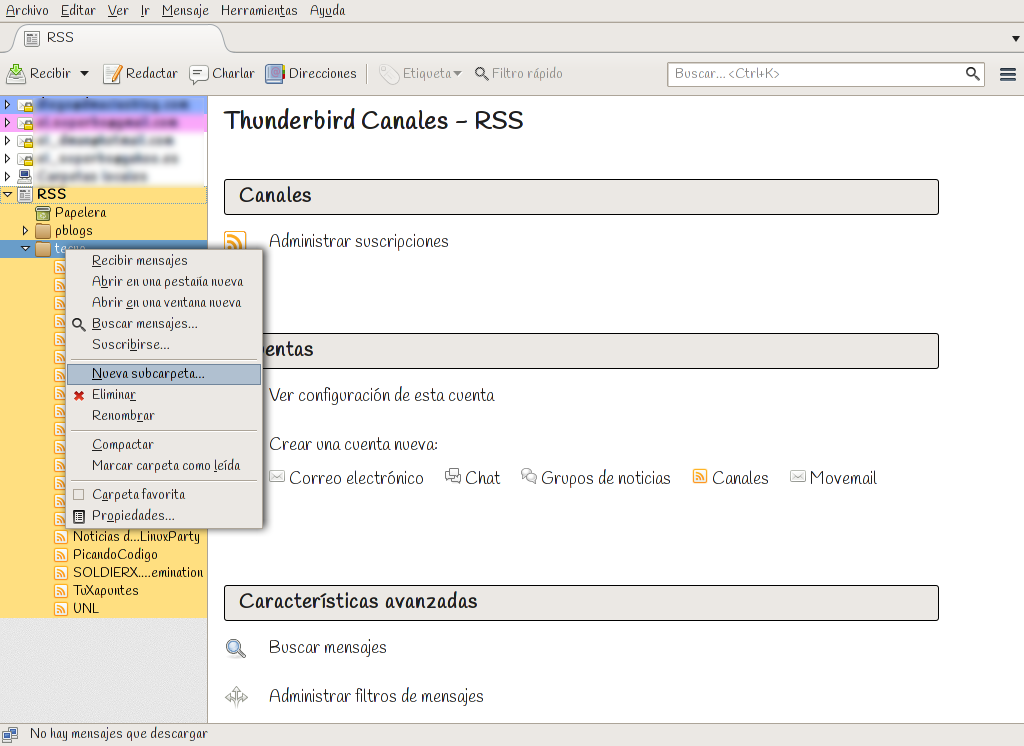Image resolution: width=1024 pixels, height=746 pixels.
Task: Open Ver configuración de esta cuenta
Action: pos(382,395)
